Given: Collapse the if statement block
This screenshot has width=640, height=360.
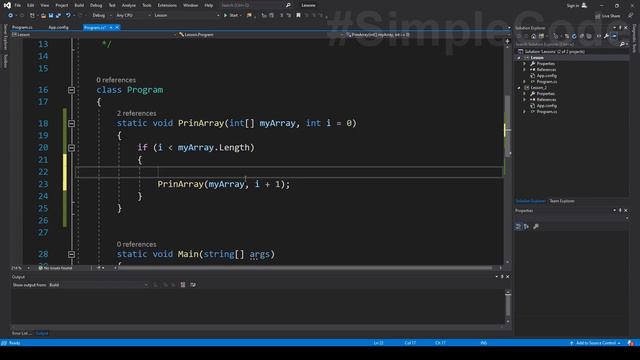Looking at the screenshot, I should 71,147.
